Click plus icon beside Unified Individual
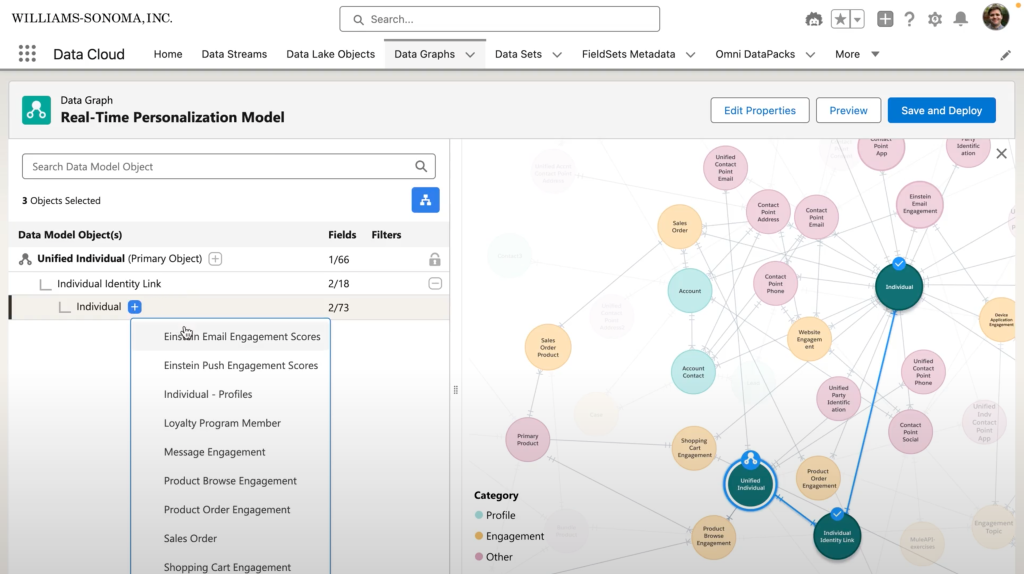This screenshot has width=1024, height=574. click(x=215, y=259)
